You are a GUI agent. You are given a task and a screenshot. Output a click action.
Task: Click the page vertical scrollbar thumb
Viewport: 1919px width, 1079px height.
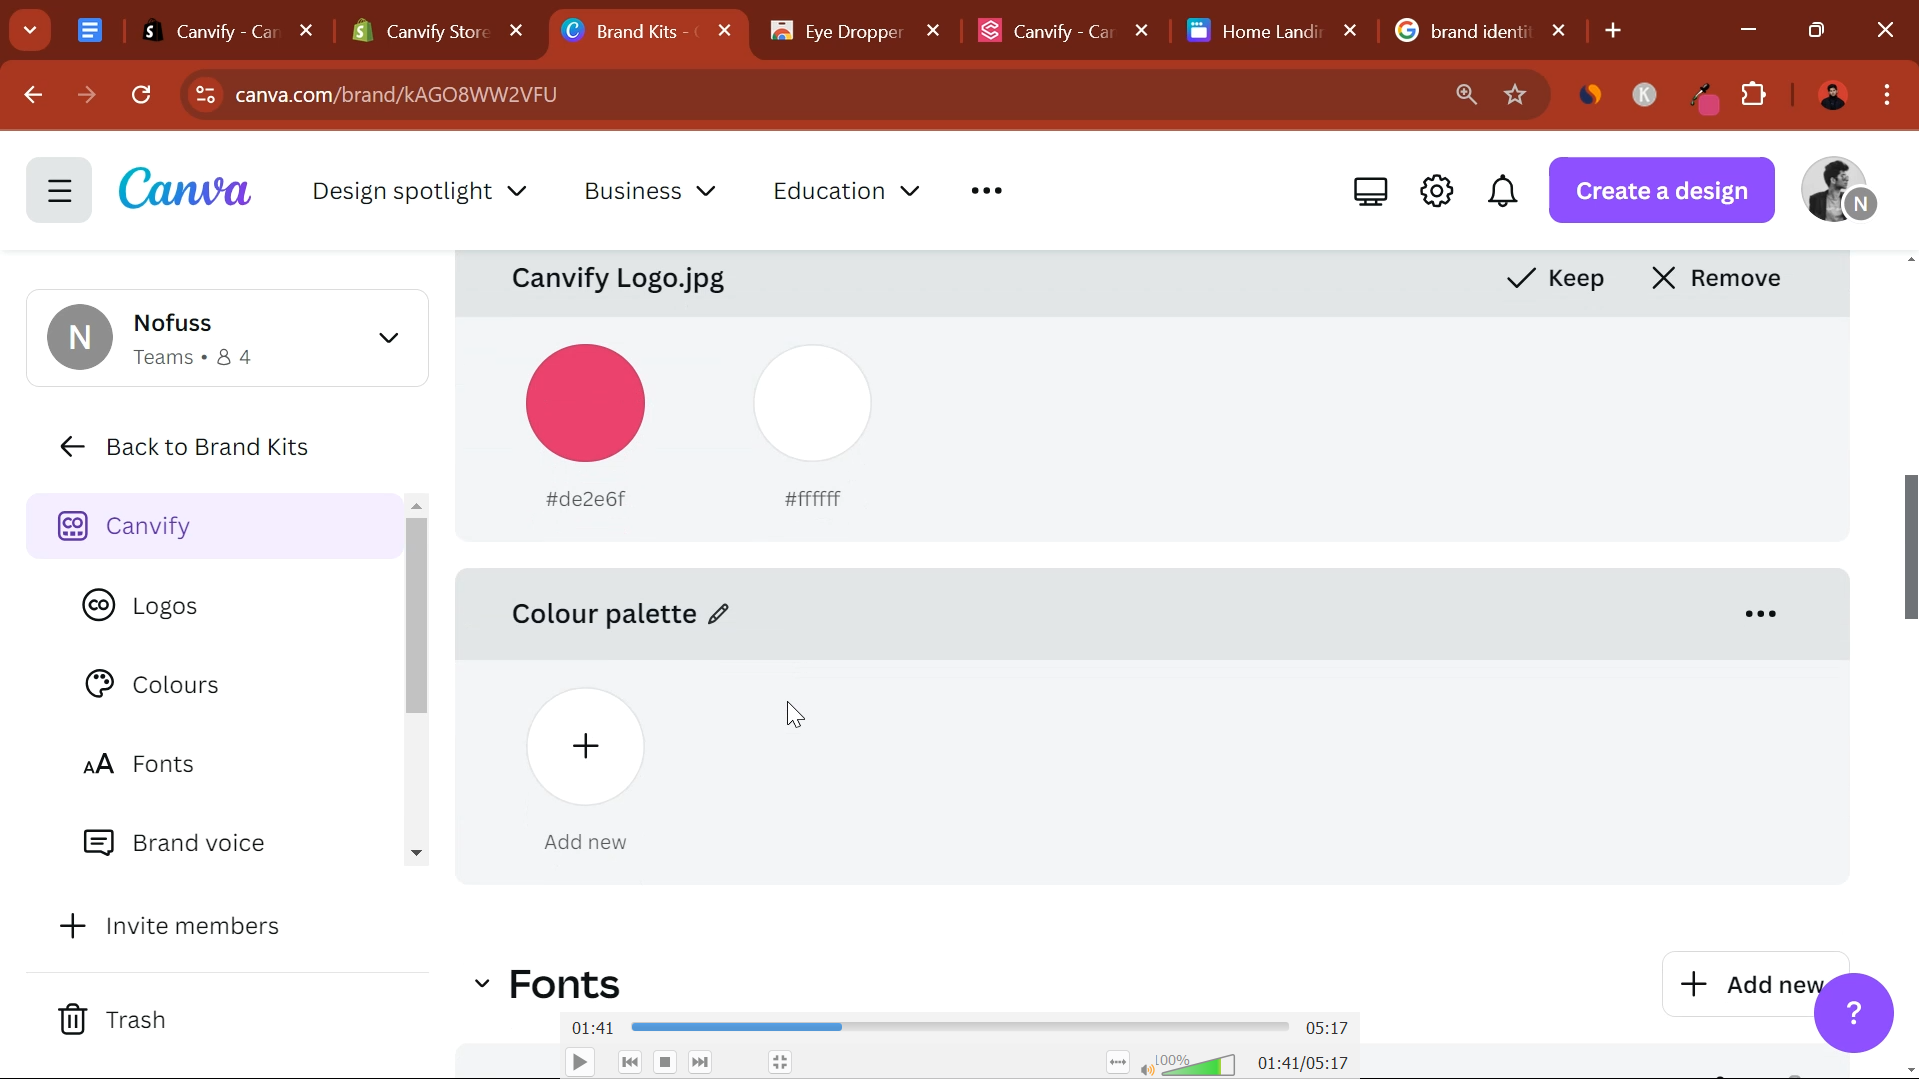(x=1911, y=547)
